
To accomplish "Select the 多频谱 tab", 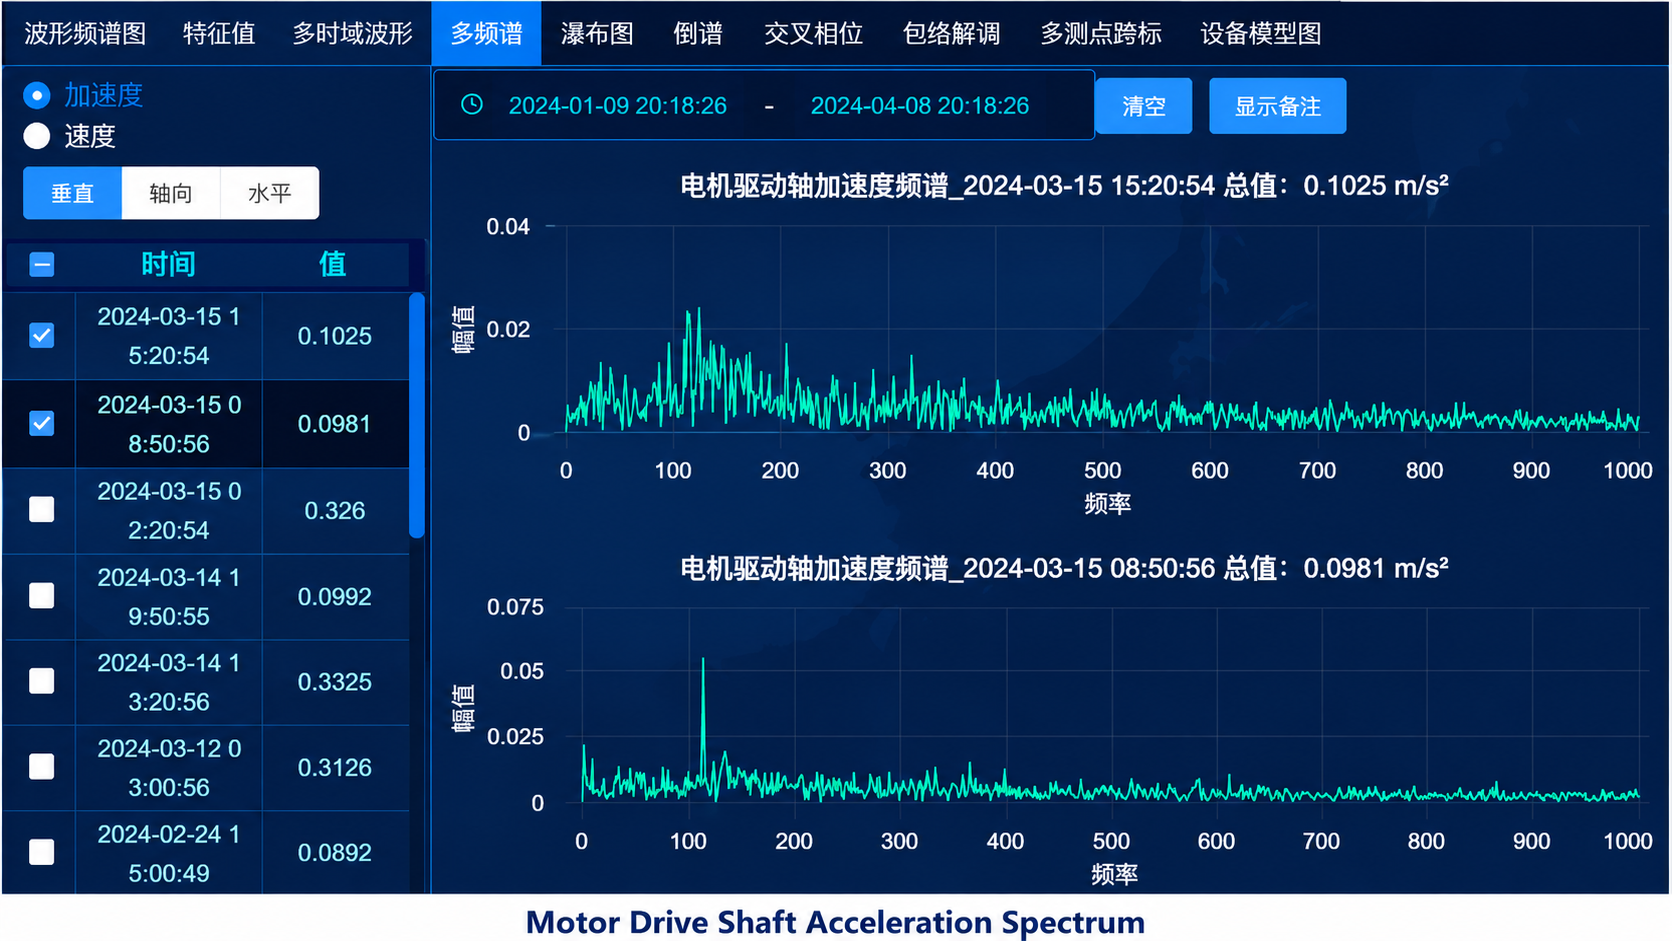I will click(487, 33).
